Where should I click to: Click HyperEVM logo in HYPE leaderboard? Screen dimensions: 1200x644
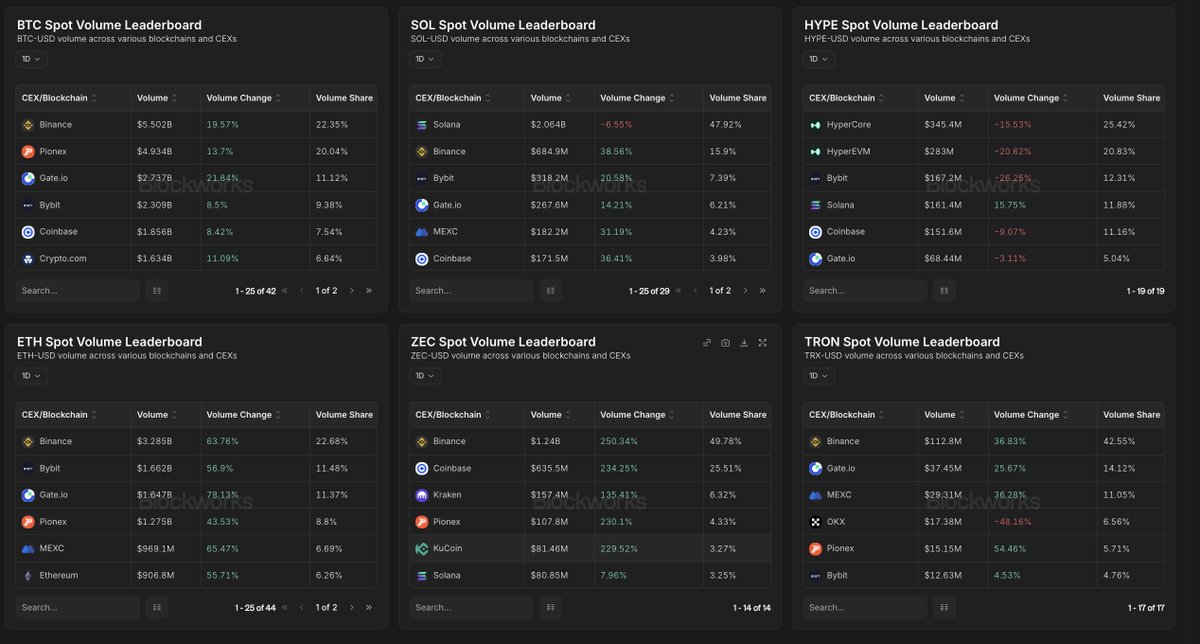pyautogui.click(x=815, y=152)
